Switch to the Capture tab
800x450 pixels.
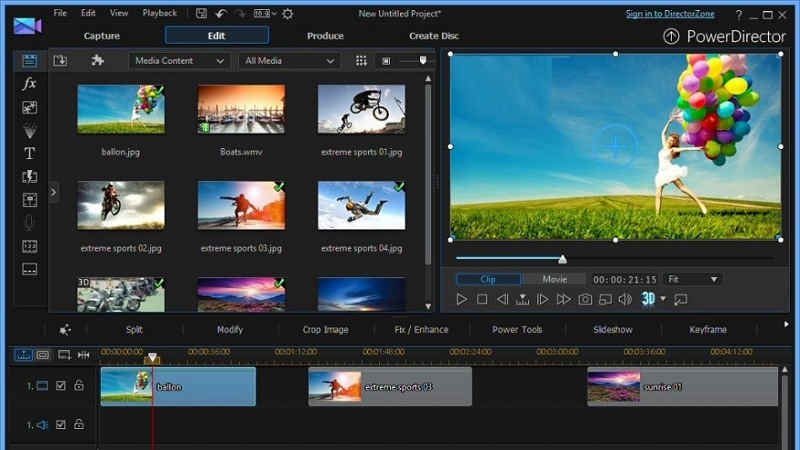102,36
